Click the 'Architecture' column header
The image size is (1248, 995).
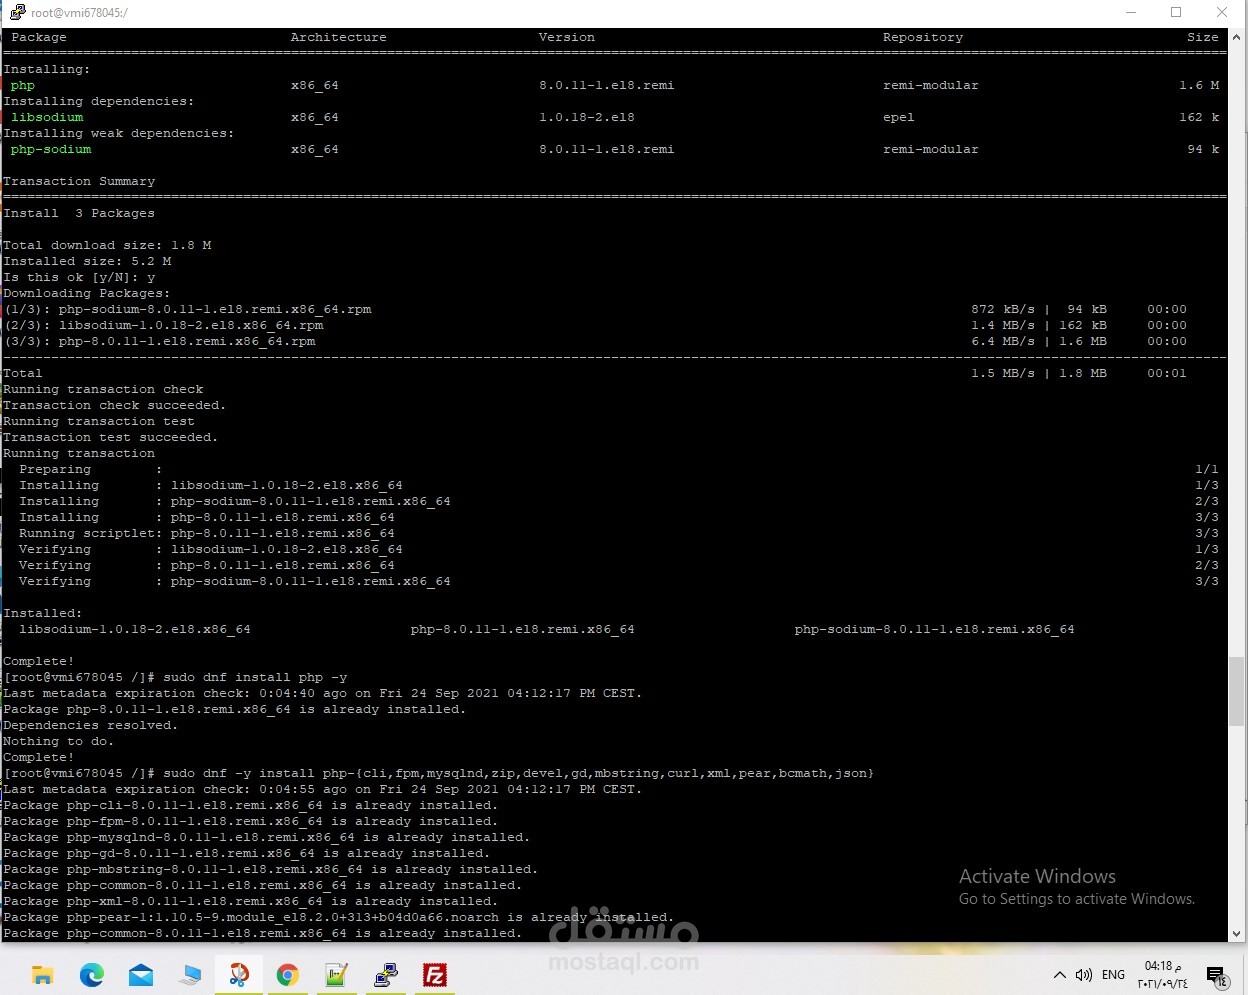338,37
